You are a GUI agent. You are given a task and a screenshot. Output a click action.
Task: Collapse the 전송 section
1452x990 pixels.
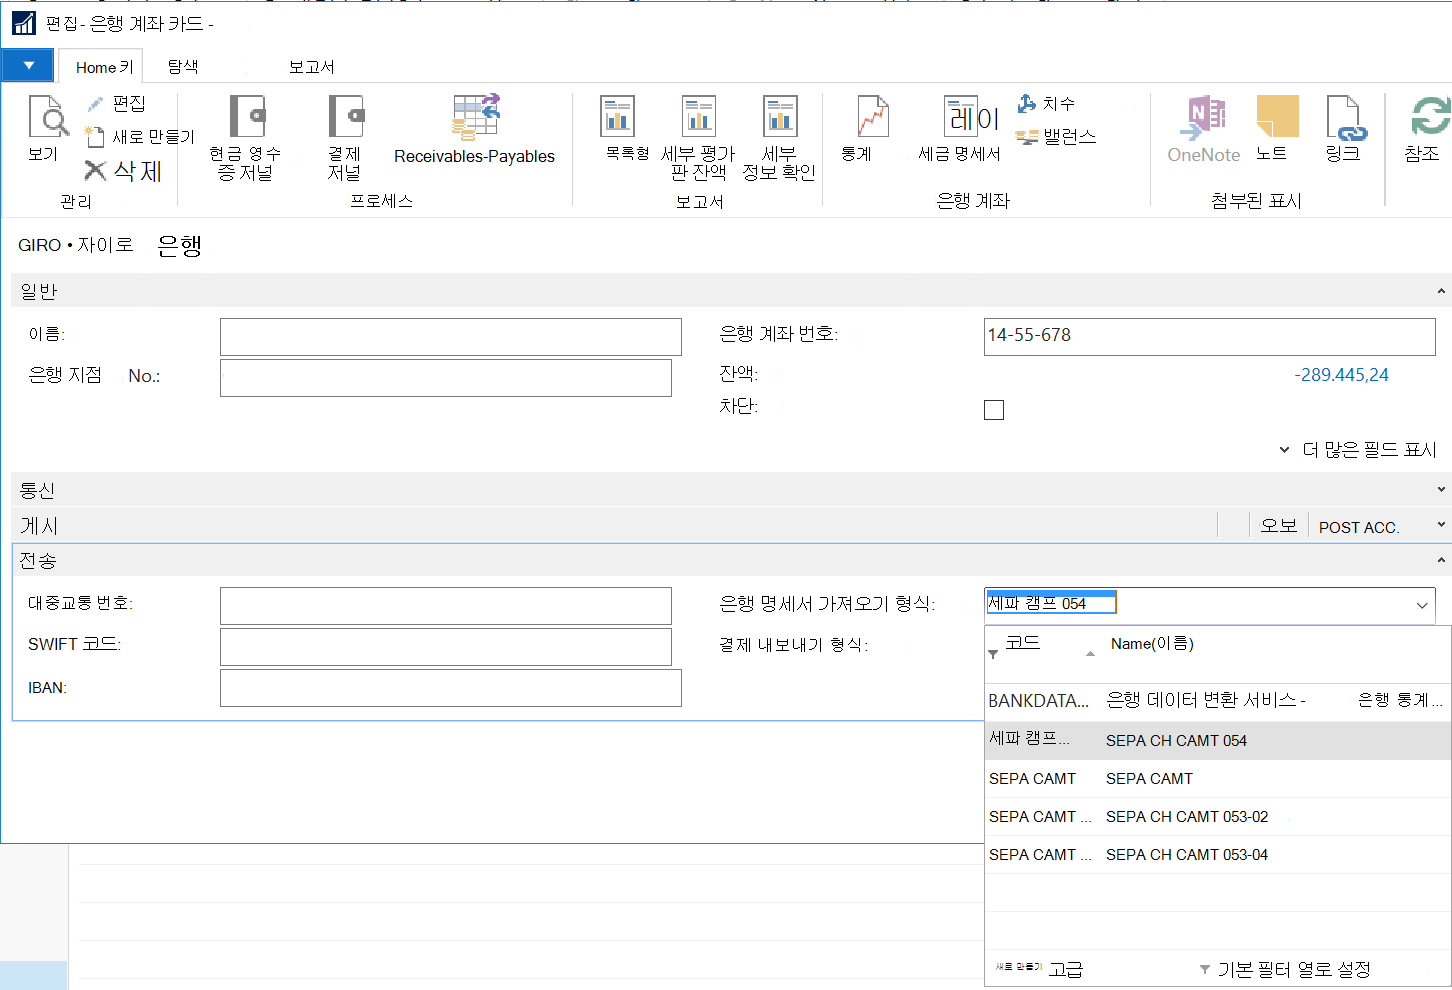click(1441, 560)
